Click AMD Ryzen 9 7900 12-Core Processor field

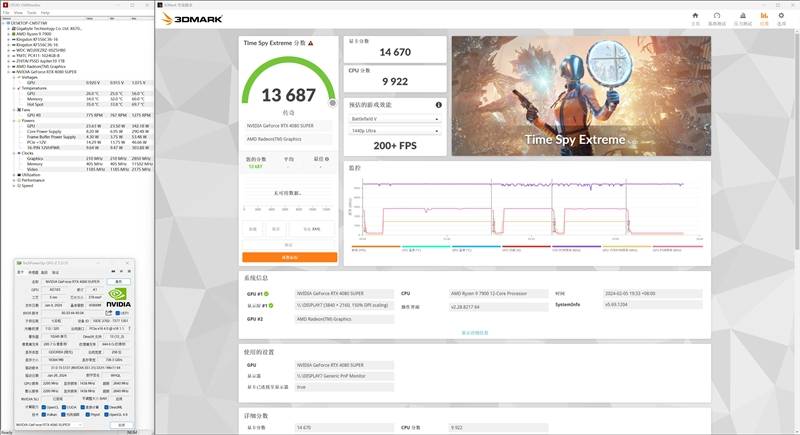[x=498, y=294]
